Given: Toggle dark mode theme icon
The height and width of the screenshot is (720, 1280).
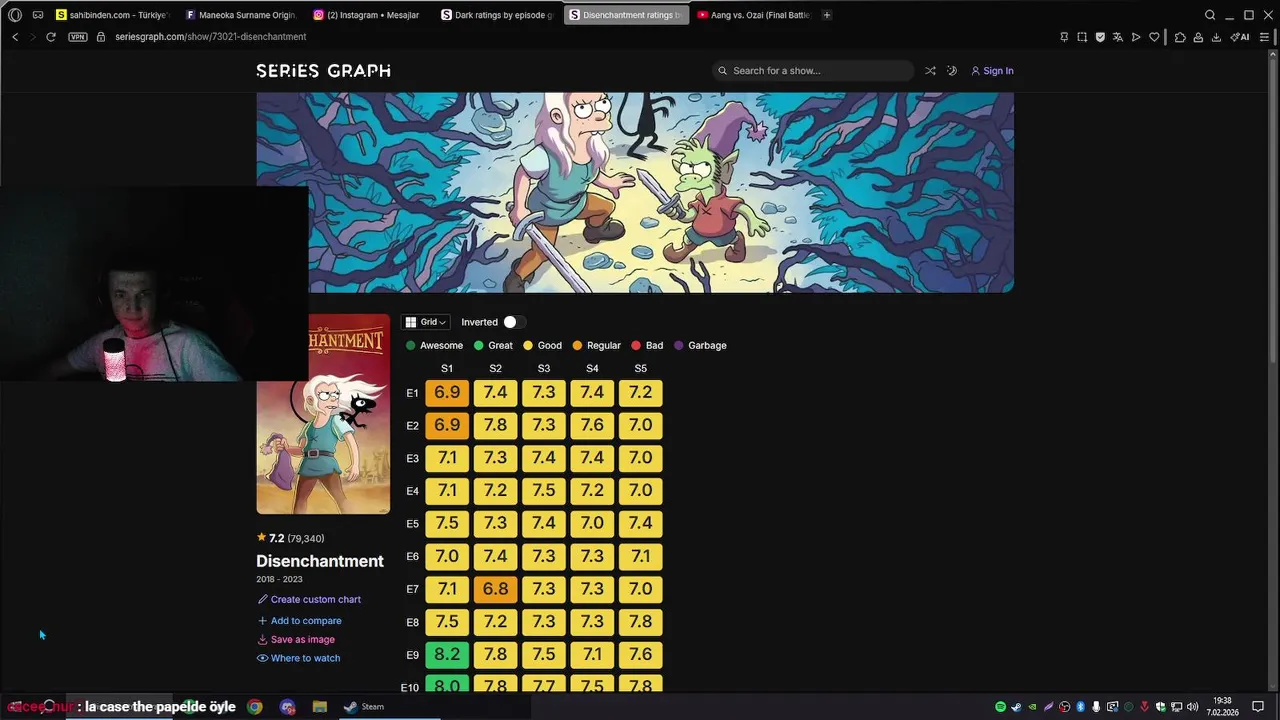Looking at the screenshot, I should [952, 71].
